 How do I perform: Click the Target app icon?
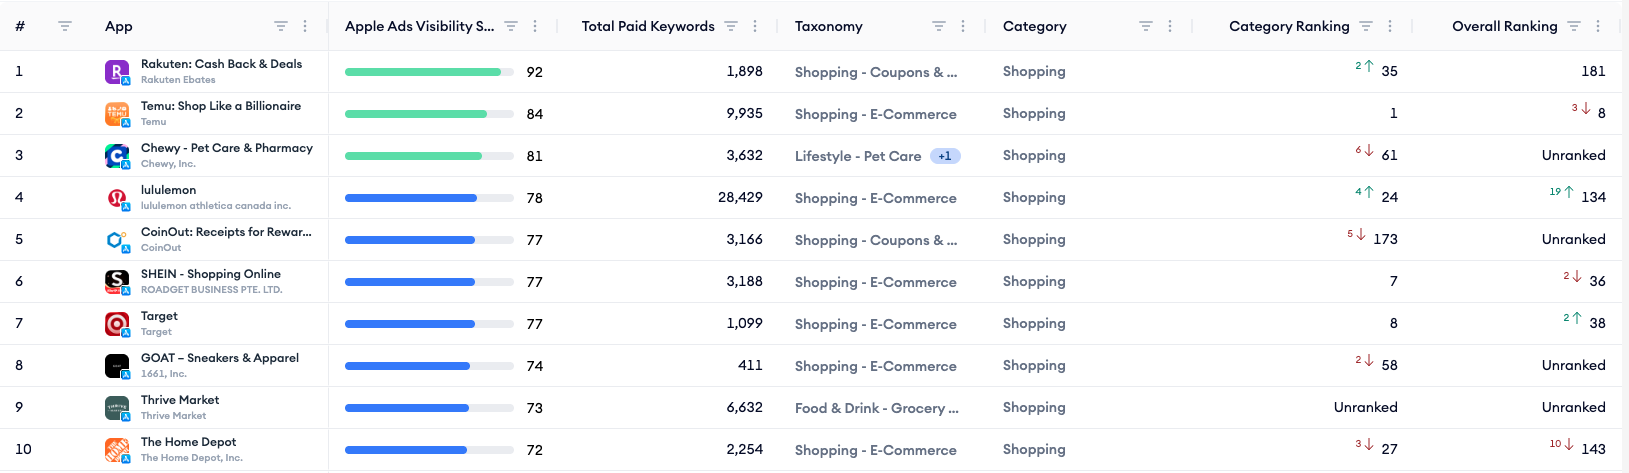pyautogui.click(x=117, y=324)
